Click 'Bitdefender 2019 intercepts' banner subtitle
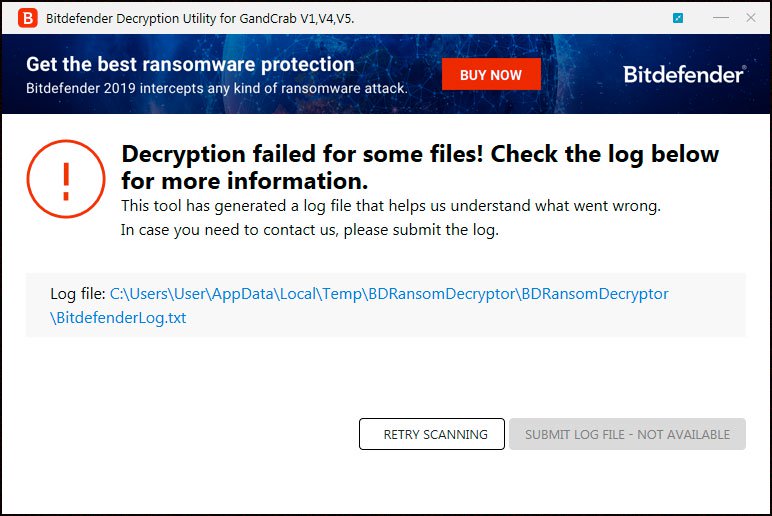The image size is (772, 516). click(216, 88)
